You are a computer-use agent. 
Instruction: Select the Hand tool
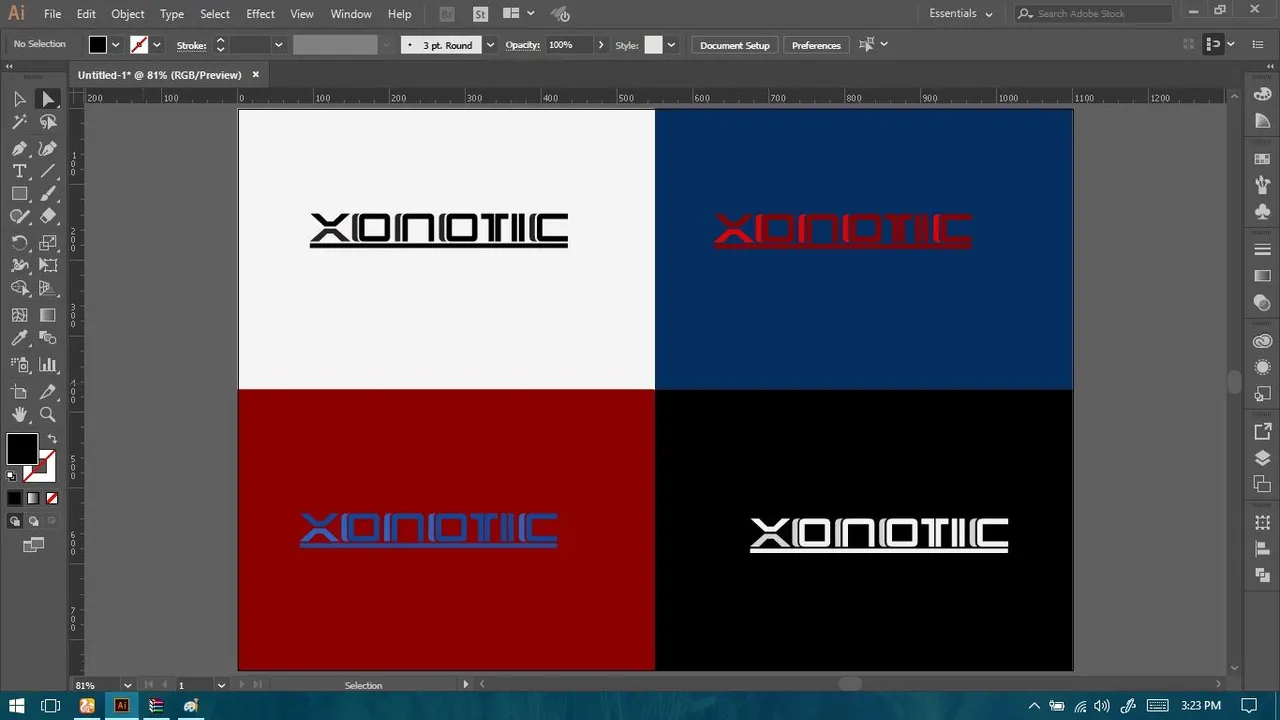click(19, 415)
